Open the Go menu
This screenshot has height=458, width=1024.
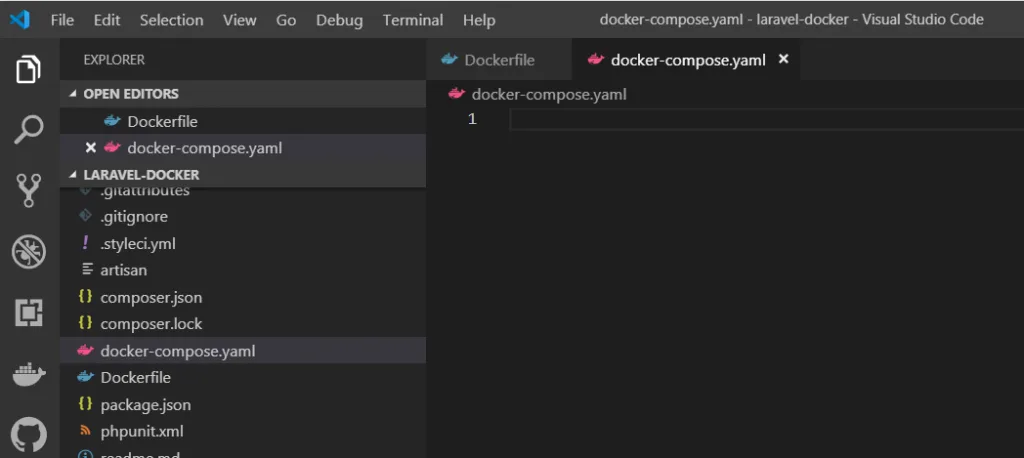point(285,20)
